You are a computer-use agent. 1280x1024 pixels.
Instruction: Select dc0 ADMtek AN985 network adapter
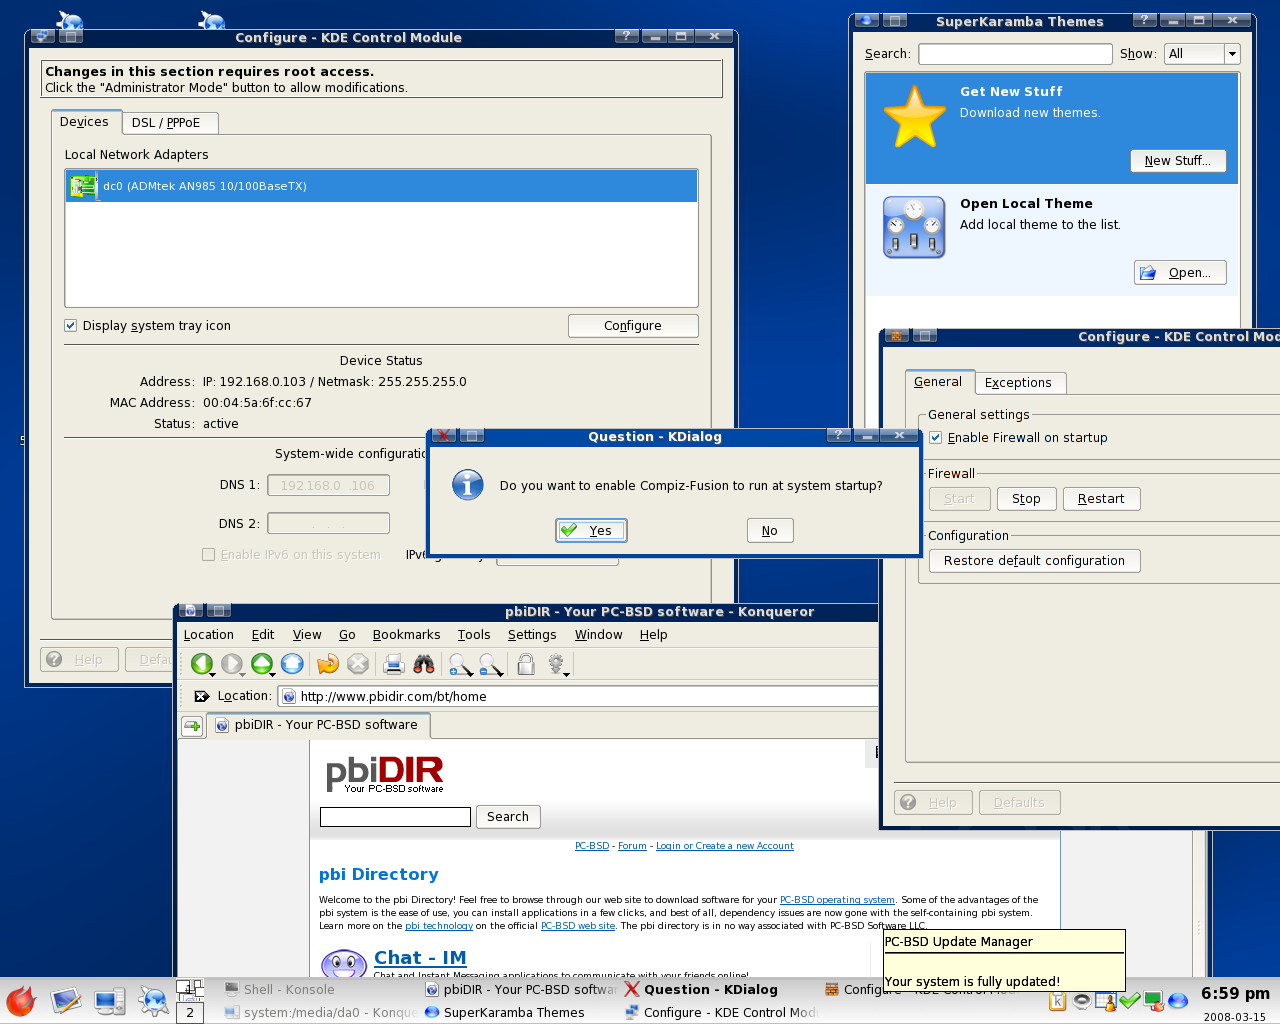[x=381, y=186]
